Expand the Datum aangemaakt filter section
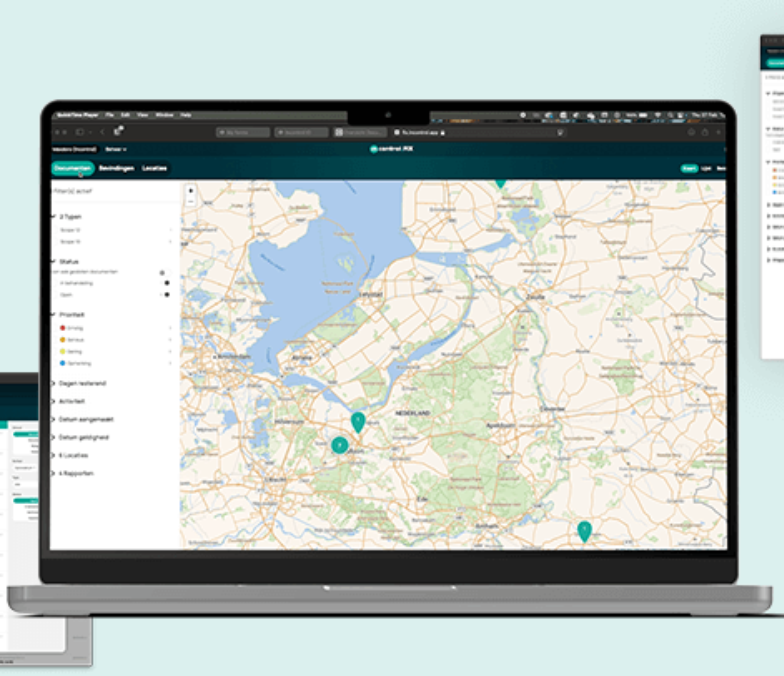784x676 pixels. pos(84,419)
